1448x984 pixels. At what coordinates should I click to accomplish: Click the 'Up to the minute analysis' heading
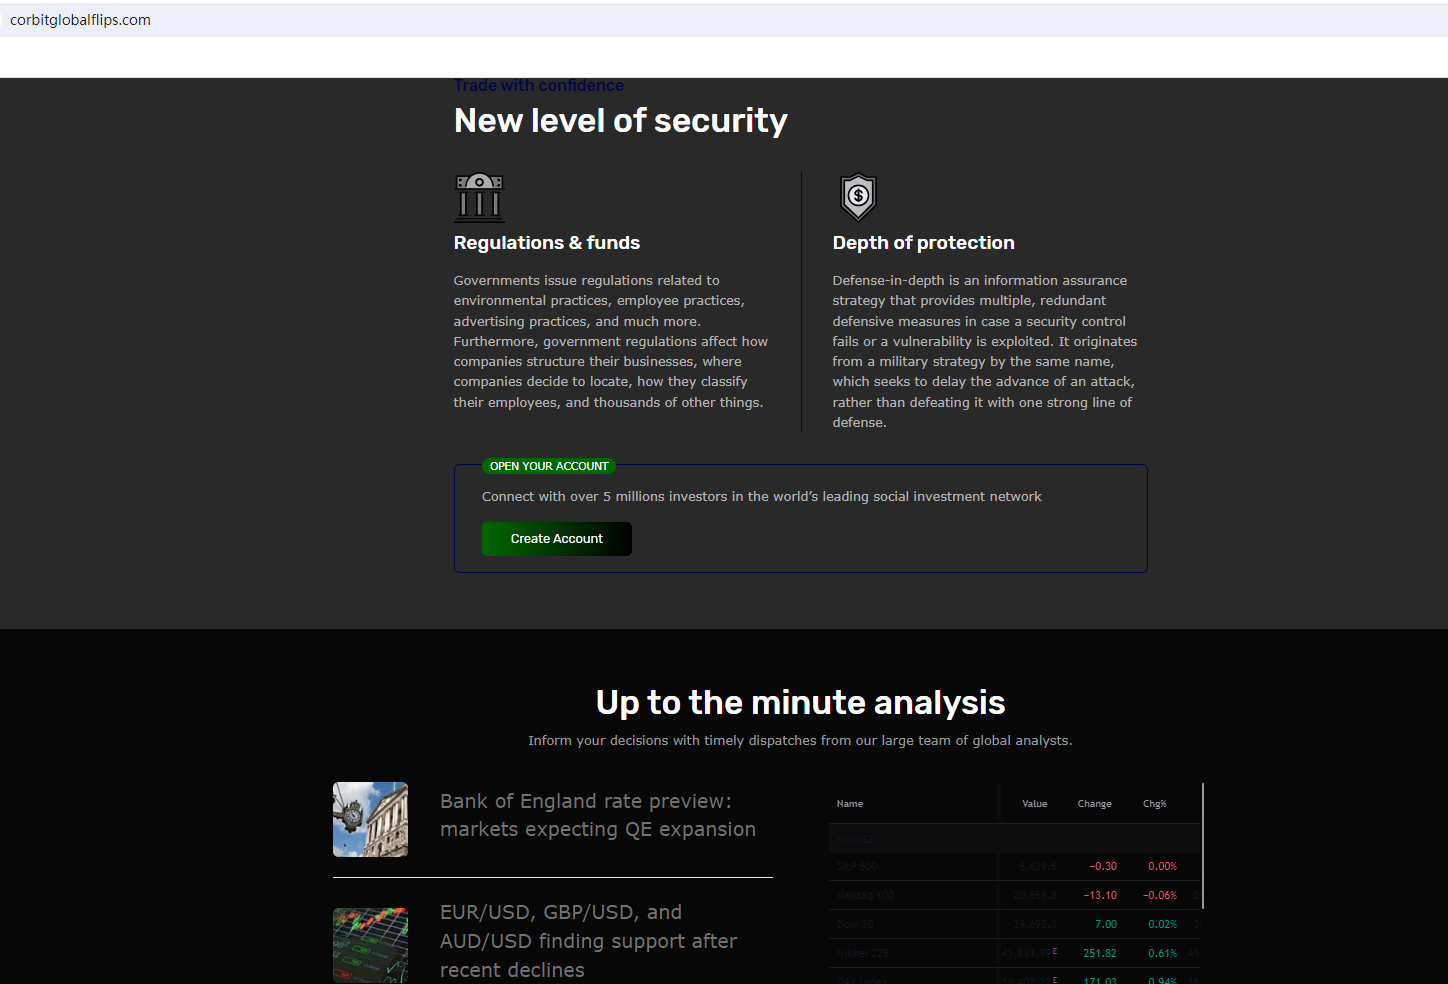[801, 703]
